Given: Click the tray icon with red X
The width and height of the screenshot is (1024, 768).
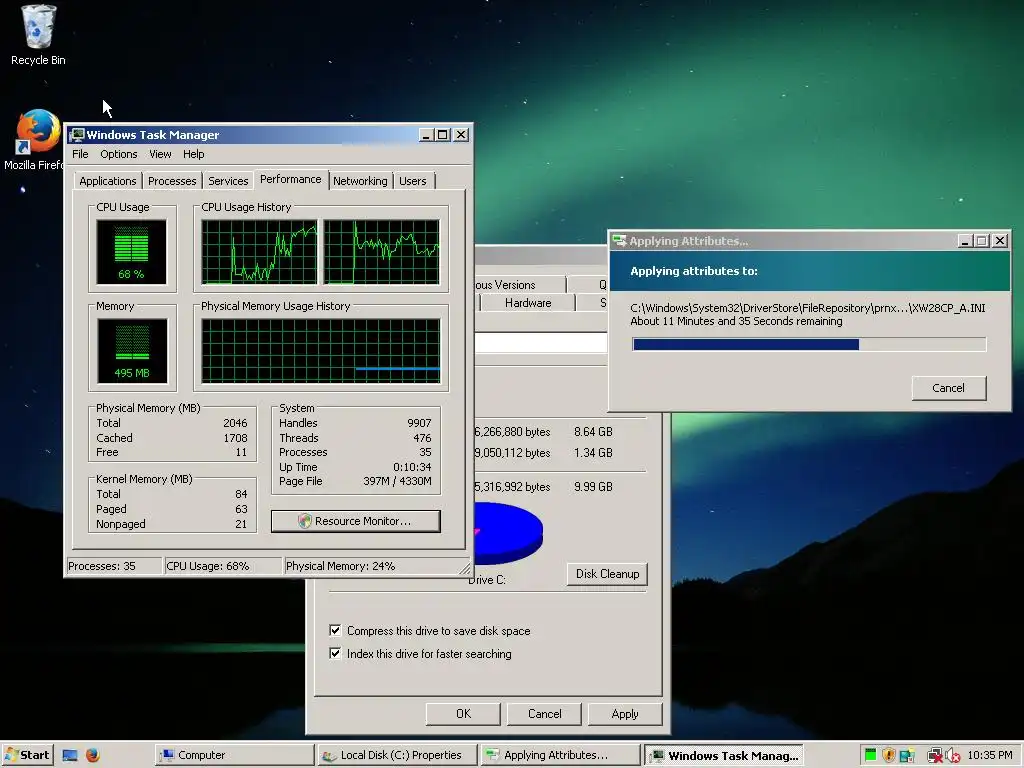Looking at the screenshot, I should [935, 756].
